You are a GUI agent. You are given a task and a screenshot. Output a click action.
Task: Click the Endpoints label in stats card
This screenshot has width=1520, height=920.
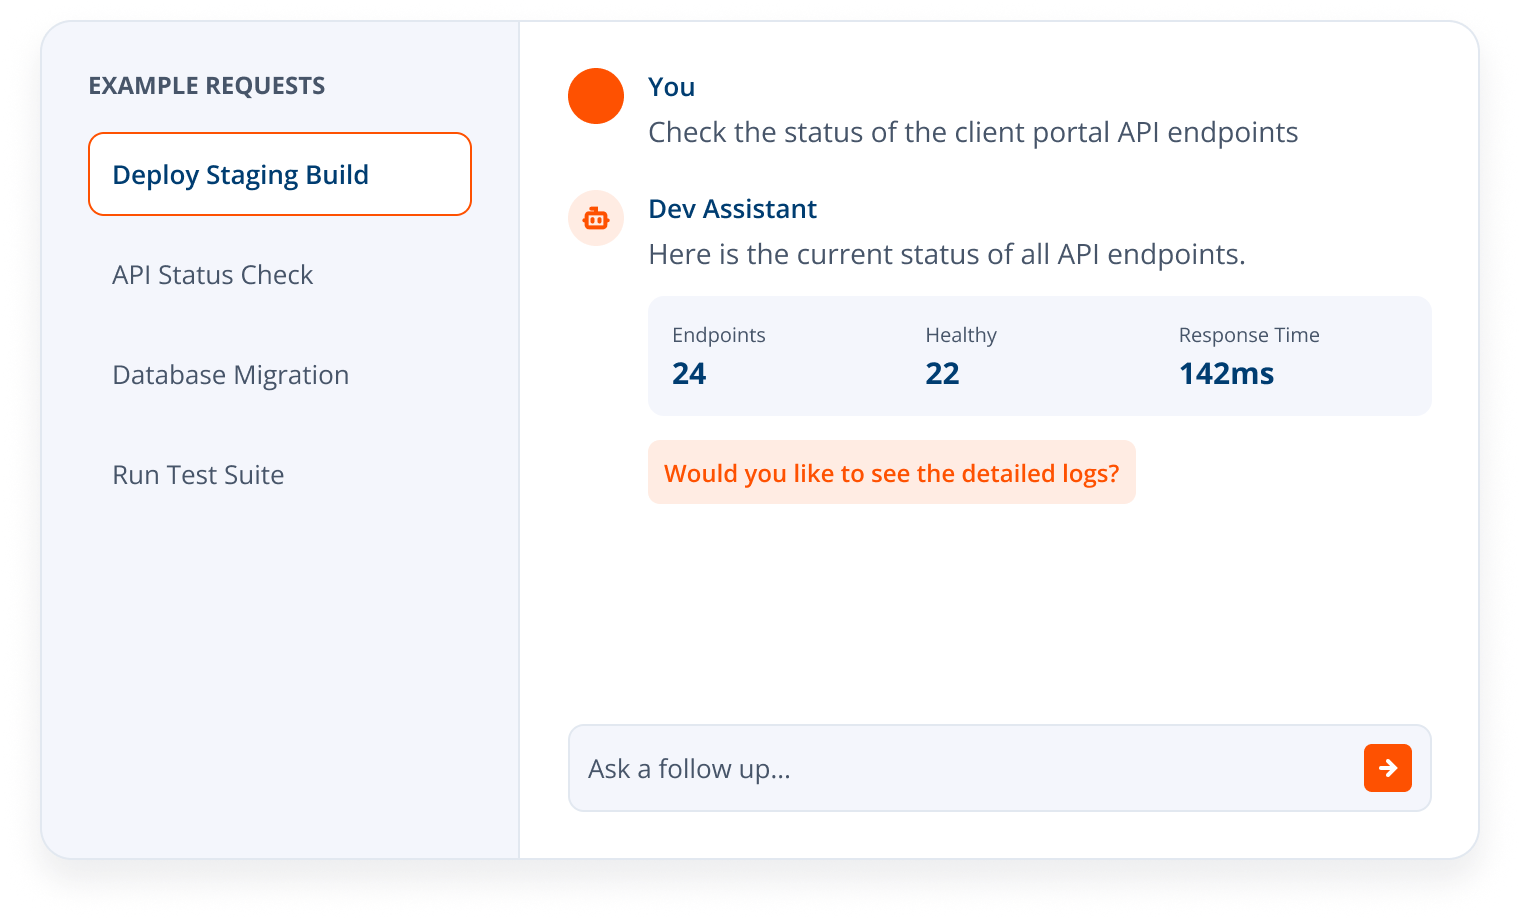[x=719, y=335]
